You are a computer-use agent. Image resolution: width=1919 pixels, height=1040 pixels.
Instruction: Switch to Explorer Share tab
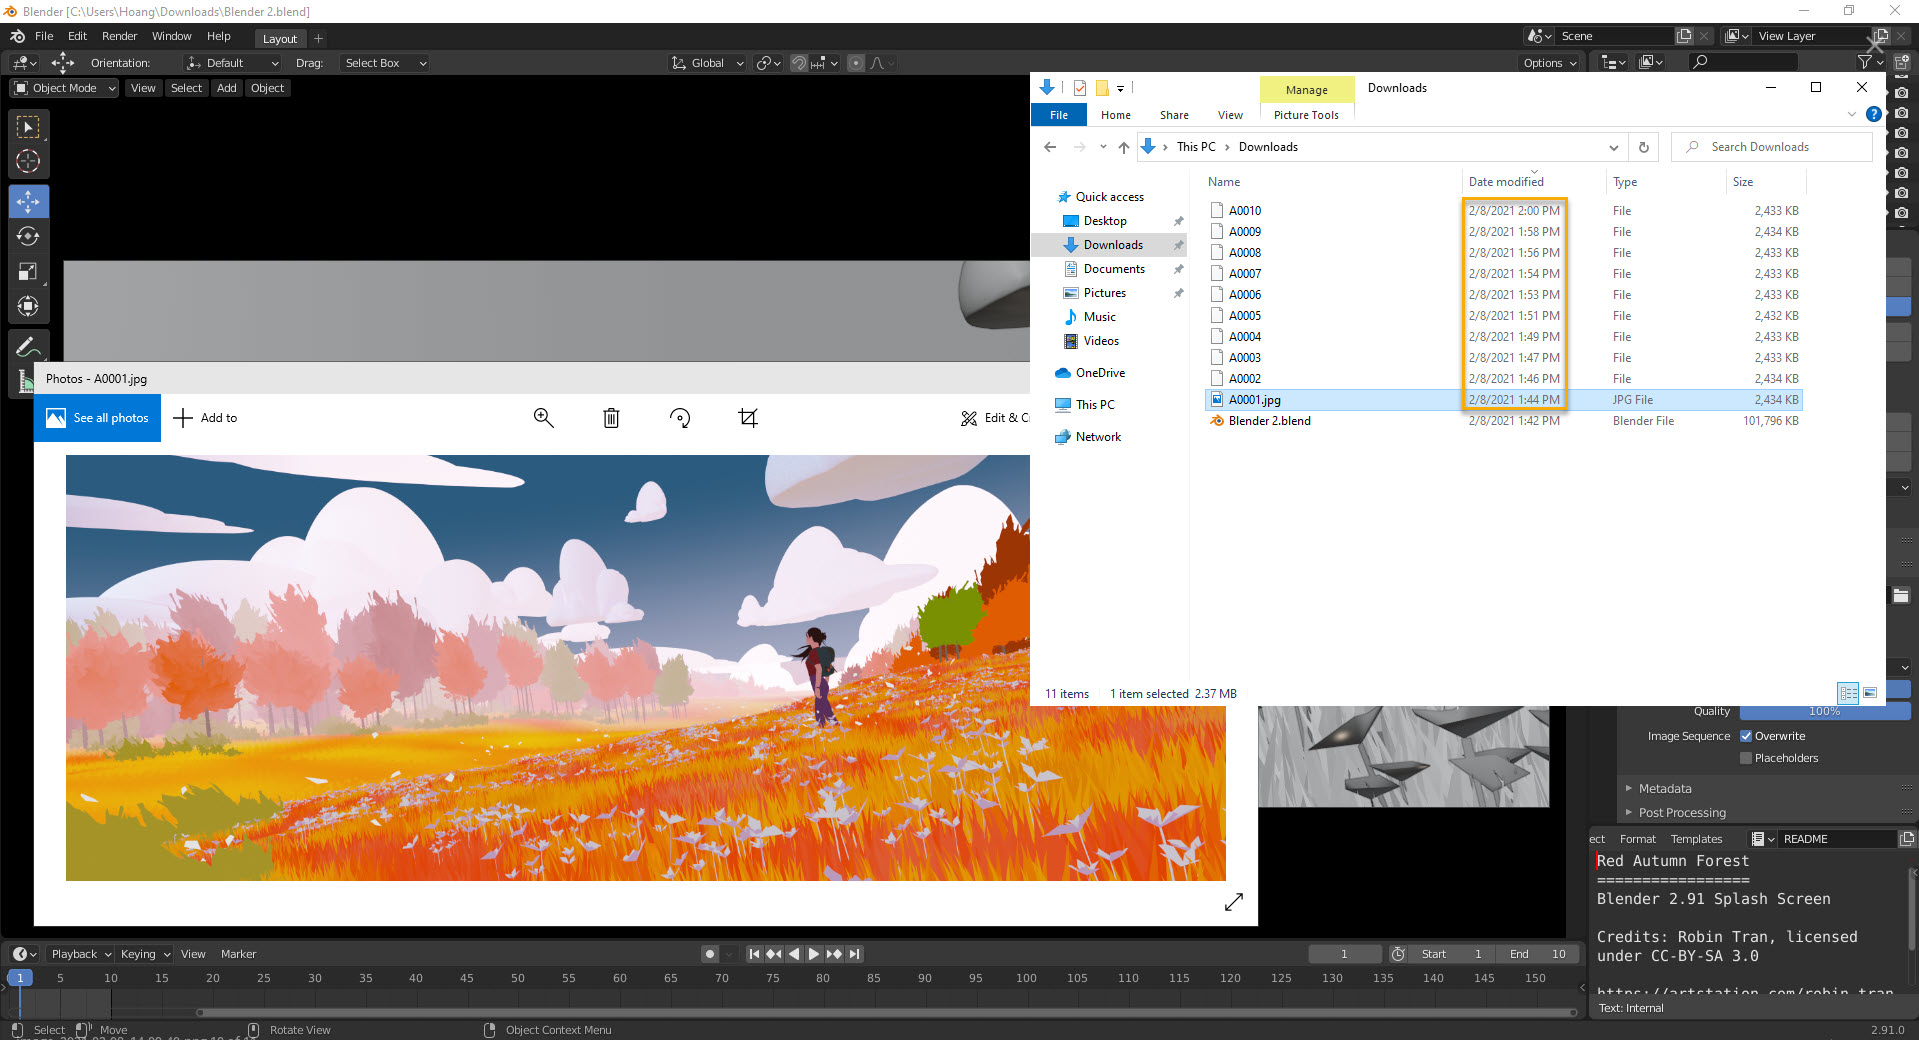(x=1174, y=115)
